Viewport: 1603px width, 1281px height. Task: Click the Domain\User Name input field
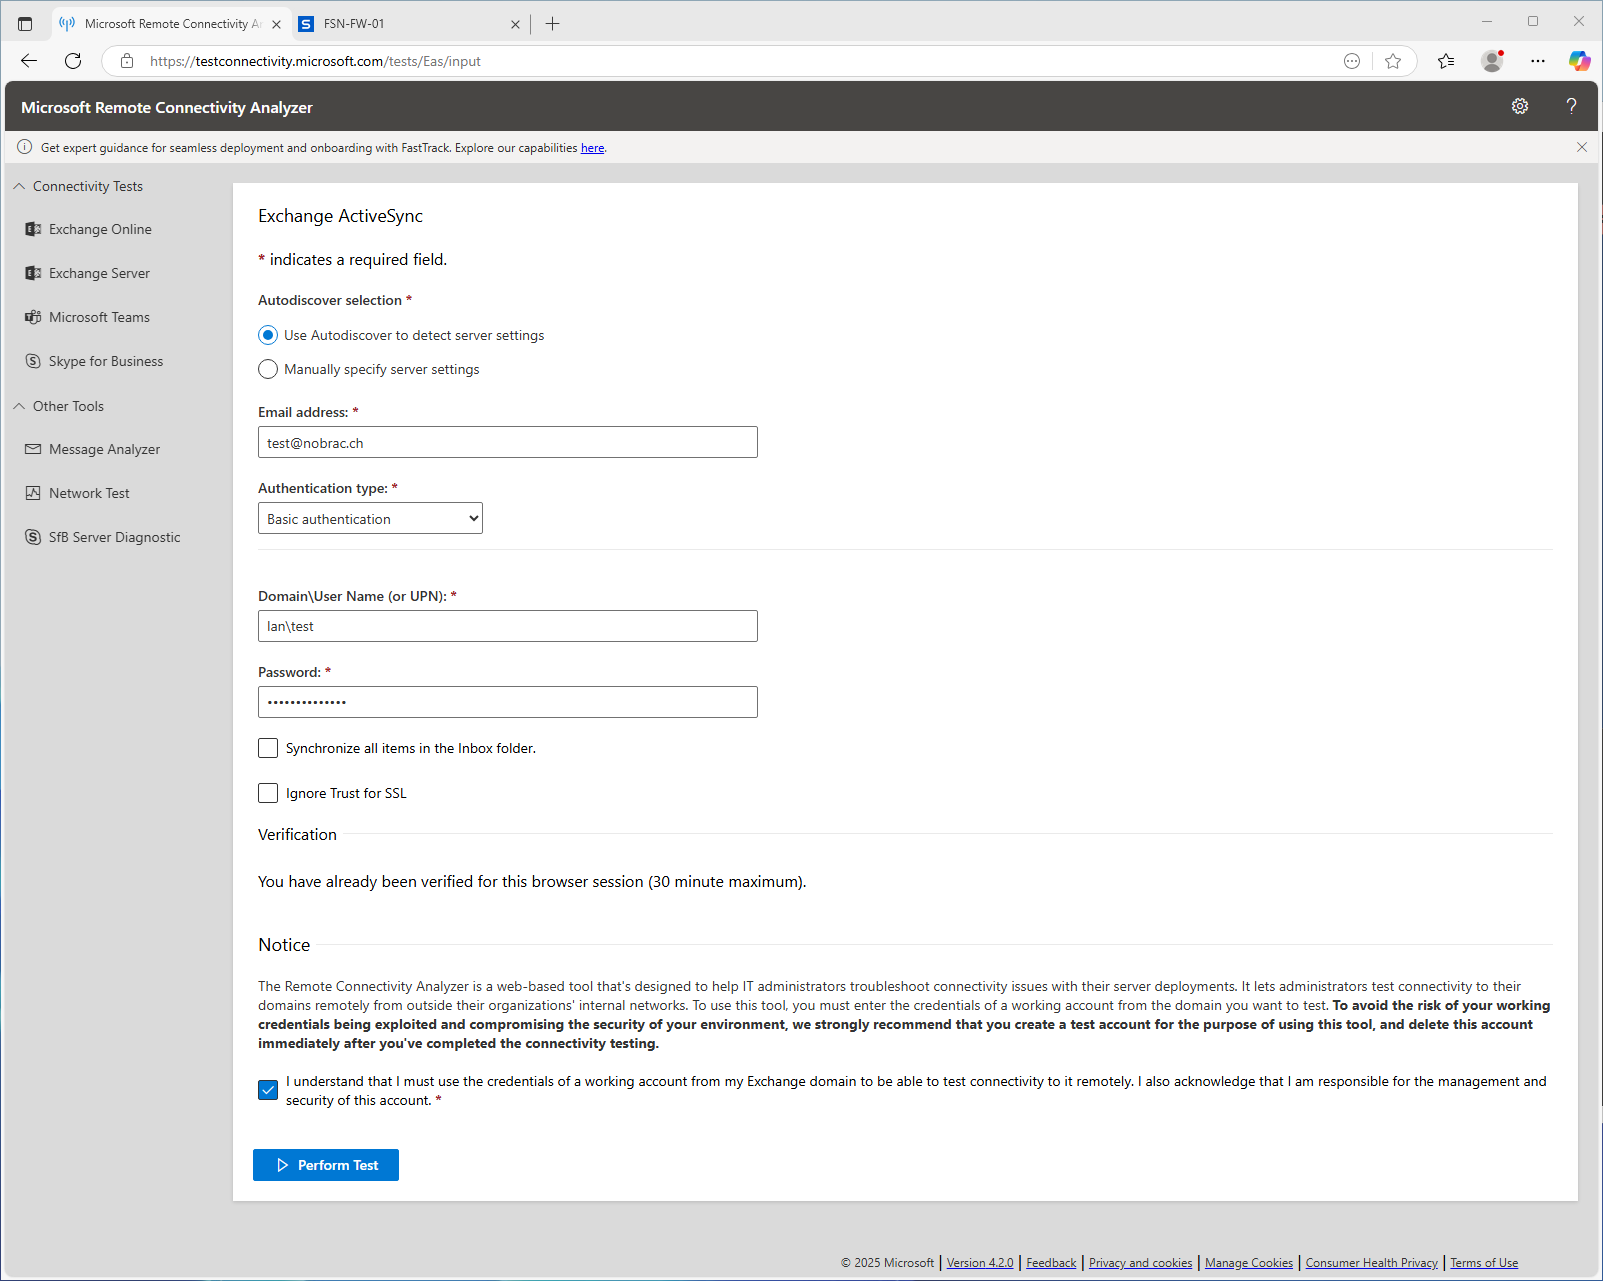point(508,626)
